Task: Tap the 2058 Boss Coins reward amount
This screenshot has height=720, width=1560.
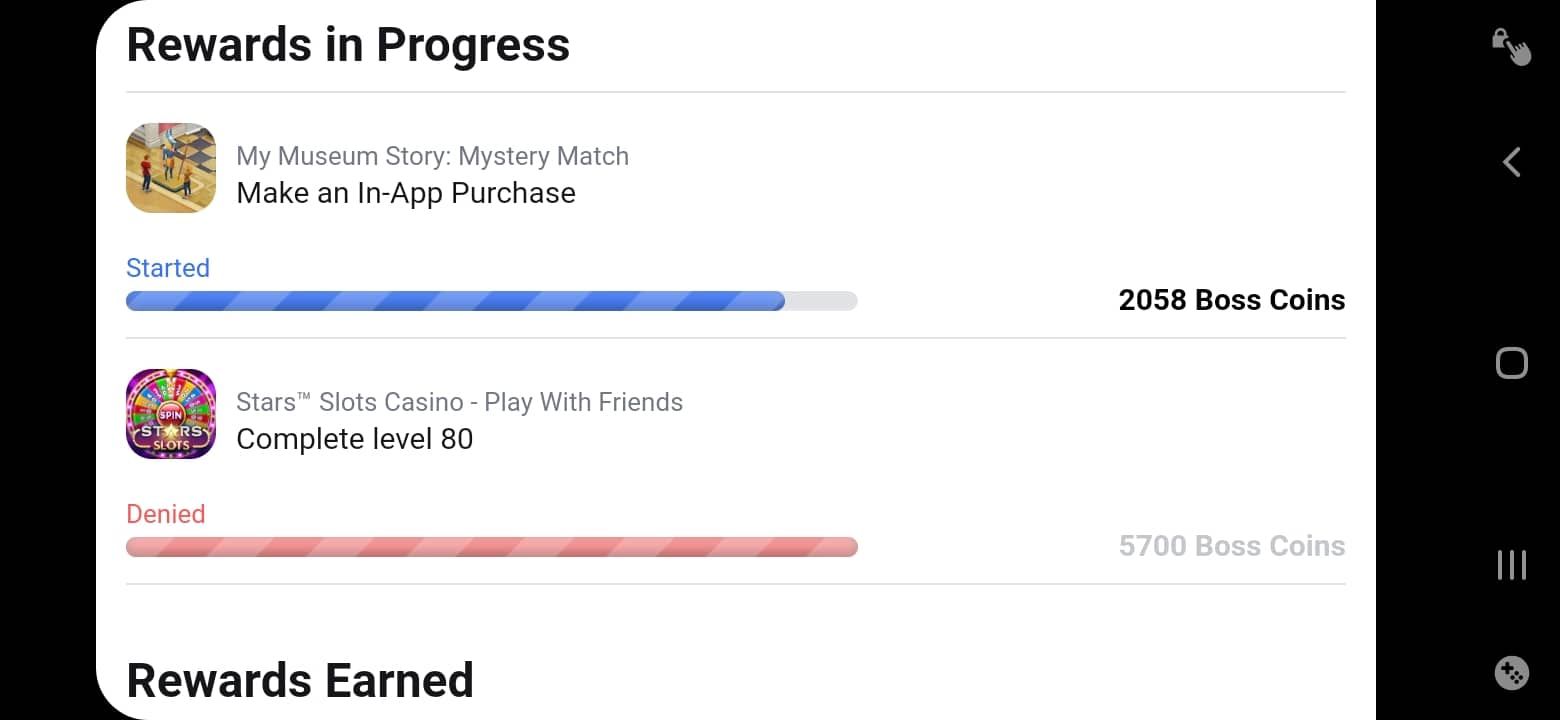Action: coord(1232,300)
